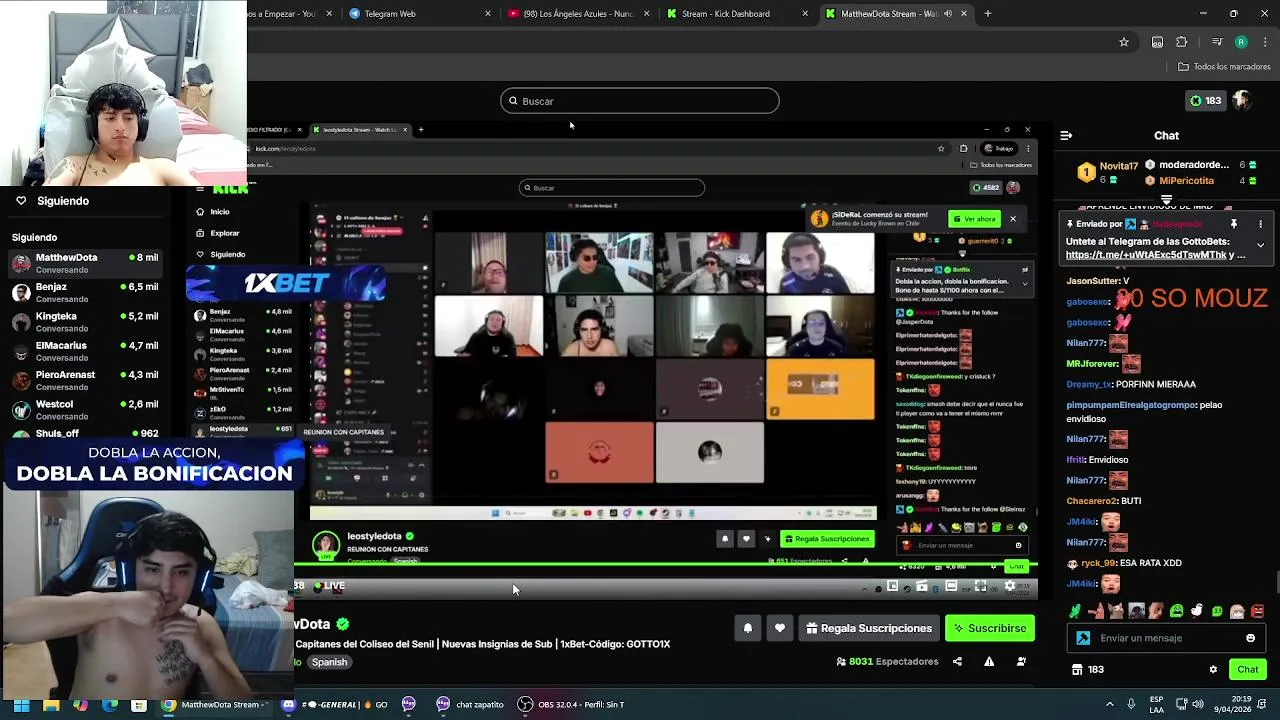Close the Kick Dashboard tab
1280x720 pixels.
point(805,14)
